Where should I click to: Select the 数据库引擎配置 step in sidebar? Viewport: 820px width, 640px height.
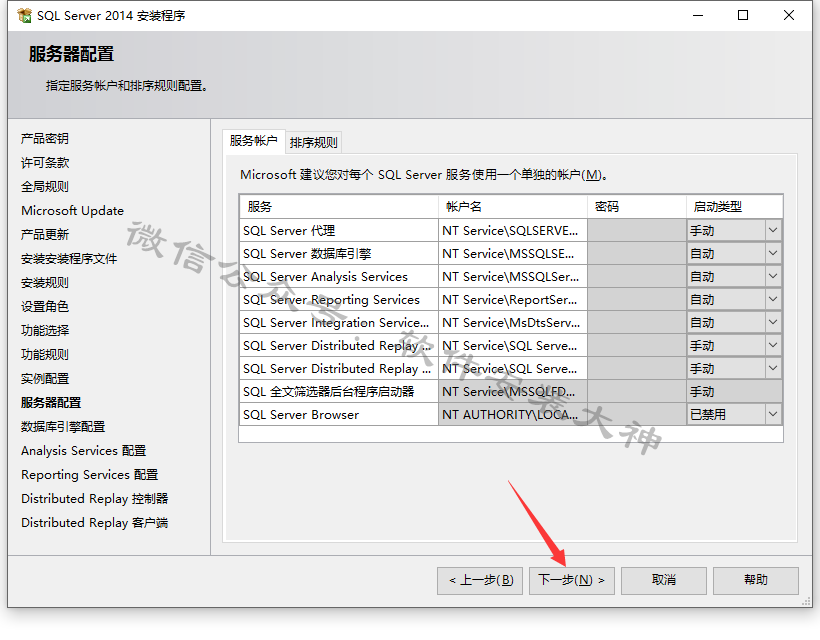pyautogui.click(x=63, y=427)
